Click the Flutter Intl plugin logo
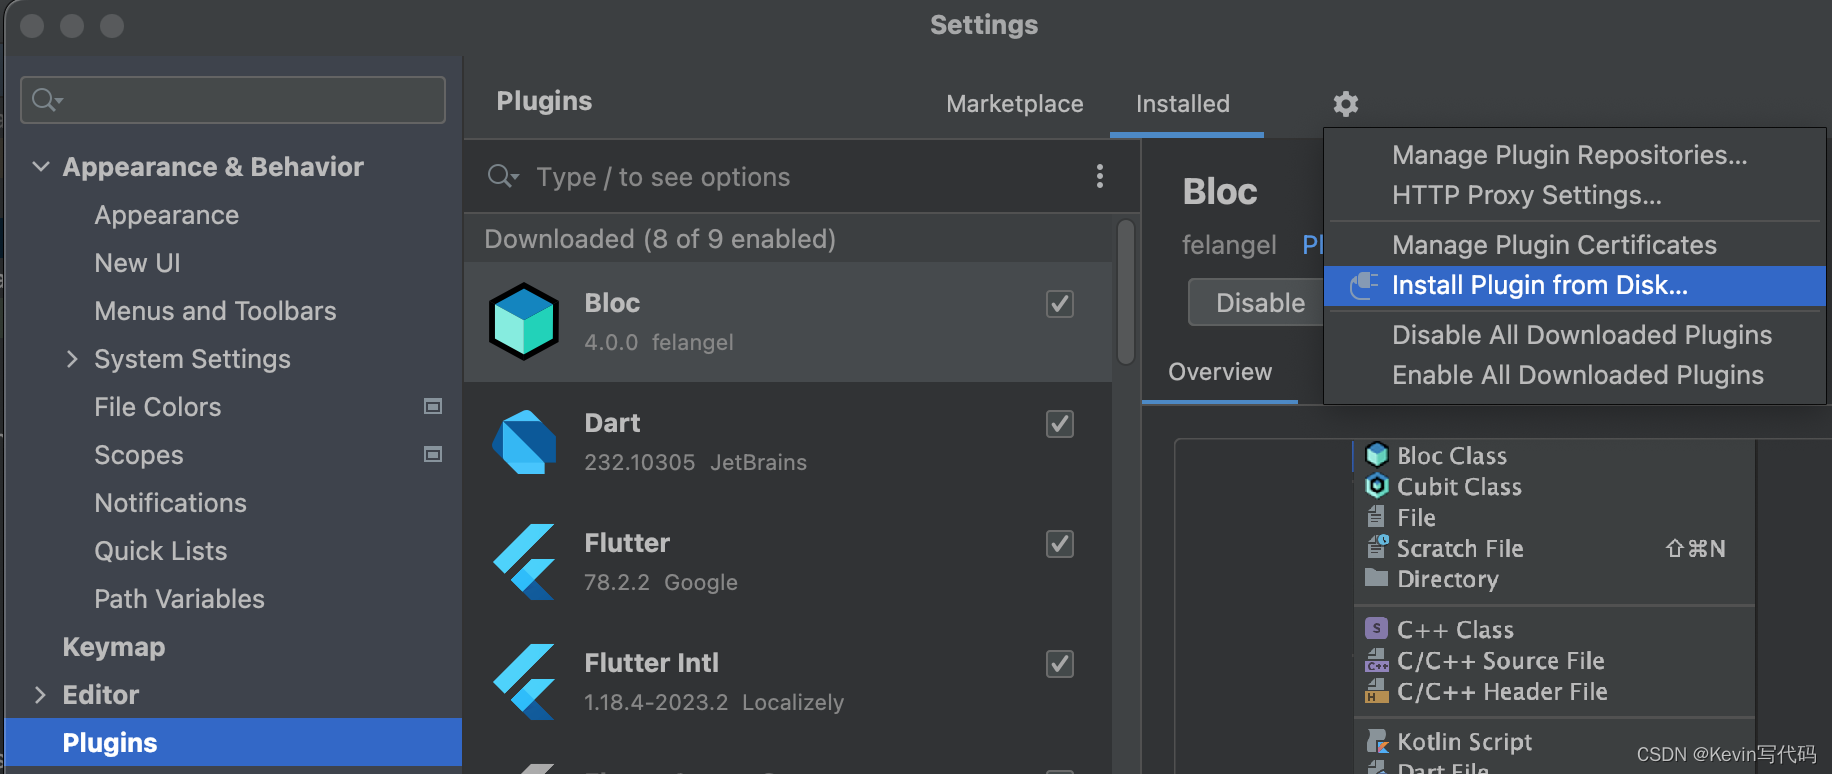The image size is (1832, 774). click(x=523, y=682)
